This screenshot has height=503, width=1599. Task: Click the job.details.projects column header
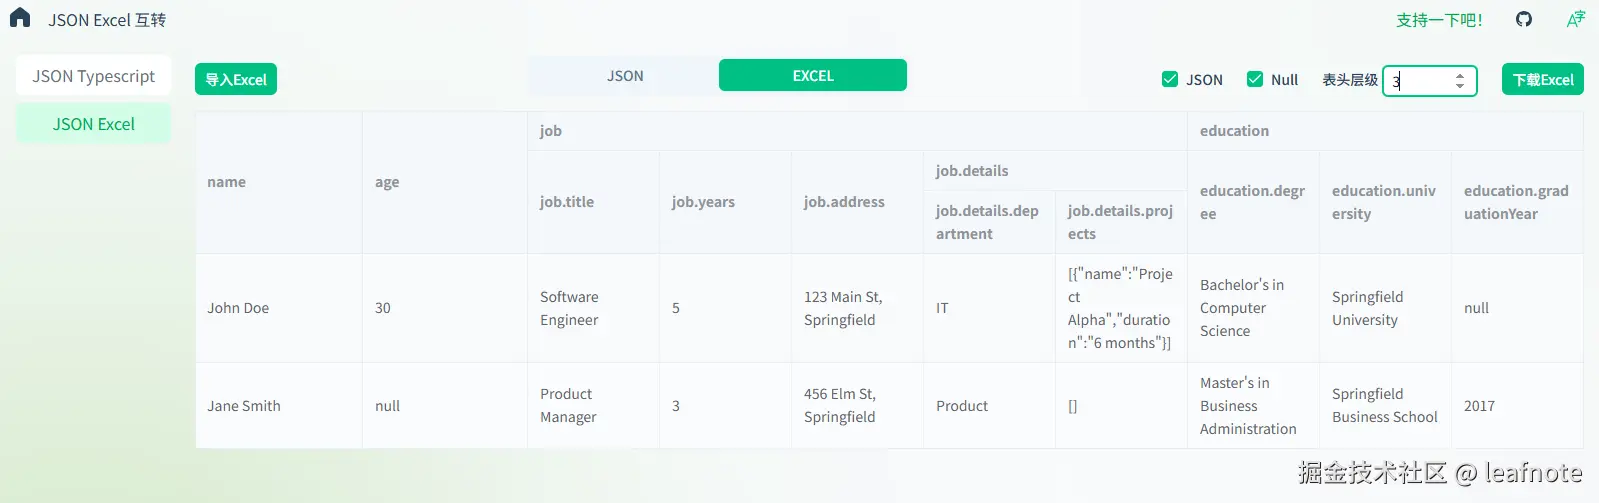click(1120, 222)
